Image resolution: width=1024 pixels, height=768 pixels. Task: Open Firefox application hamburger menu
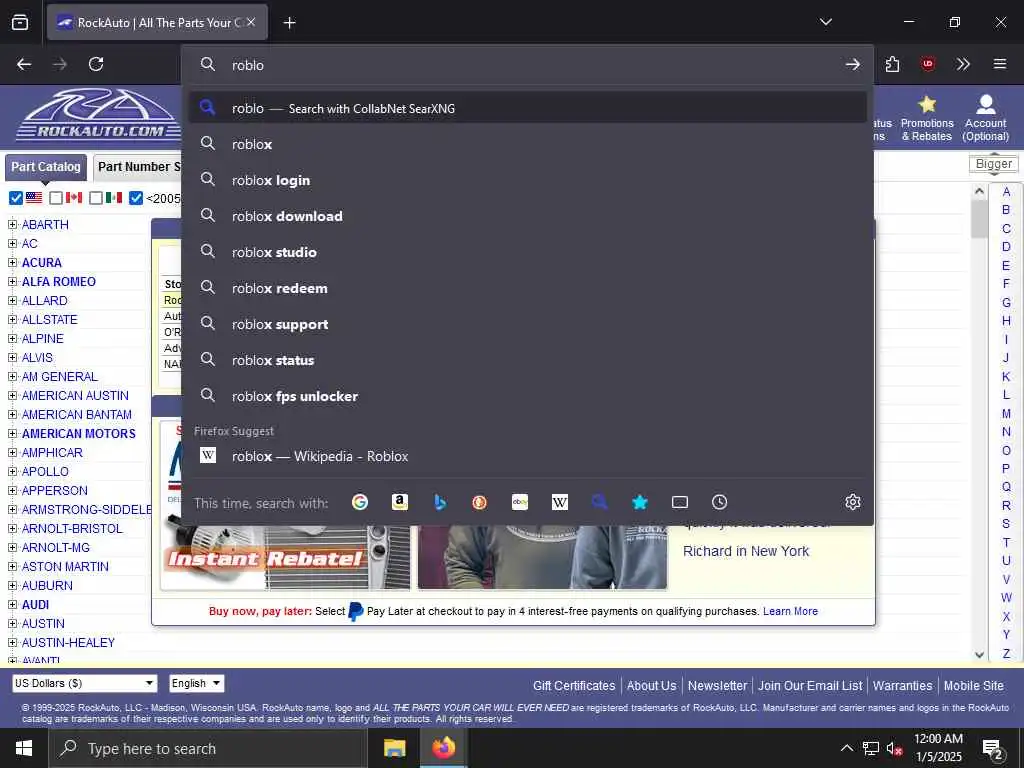point(1000,64)
